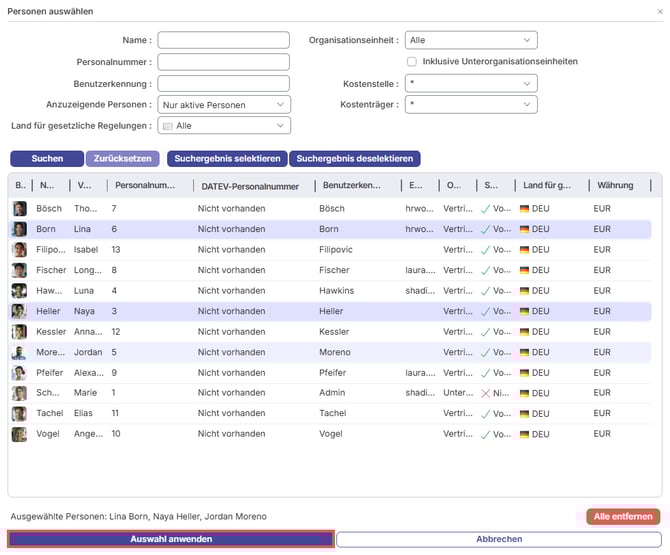This screenshot has height=555, width=670.
Task: Close the Personen auswählen dialog
Action: coord(659,11)
